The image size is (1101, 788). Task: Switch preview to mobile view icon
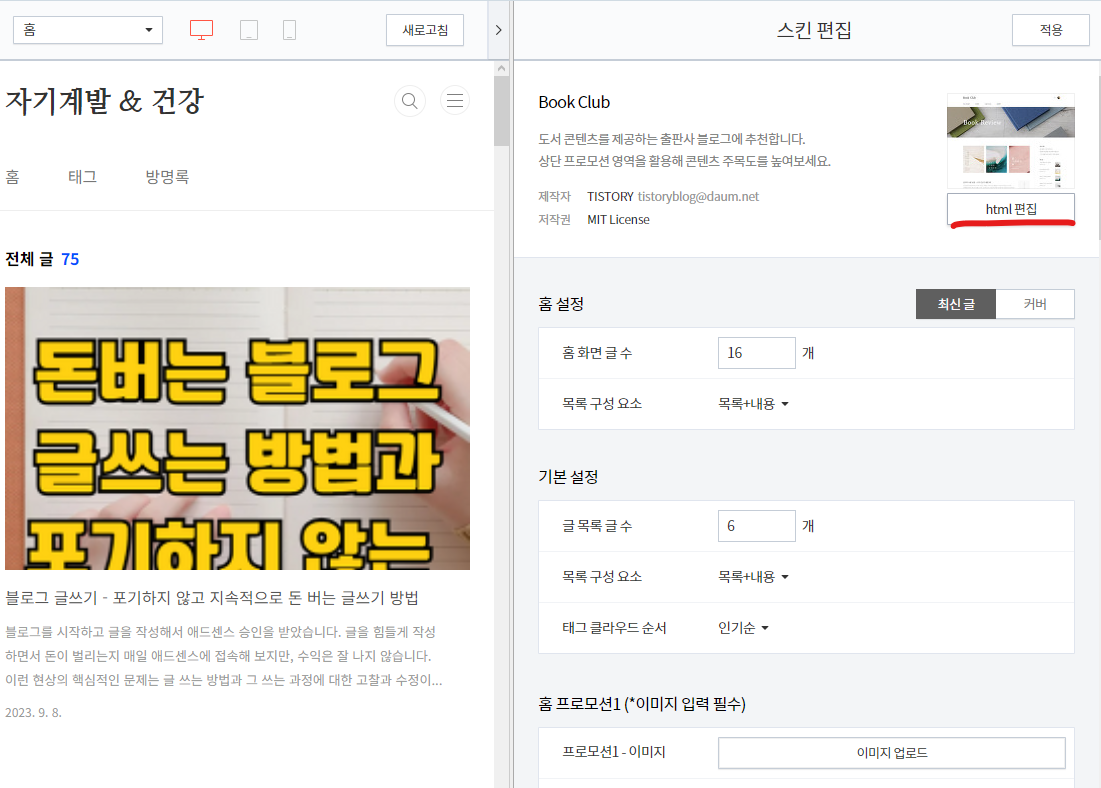289,29
